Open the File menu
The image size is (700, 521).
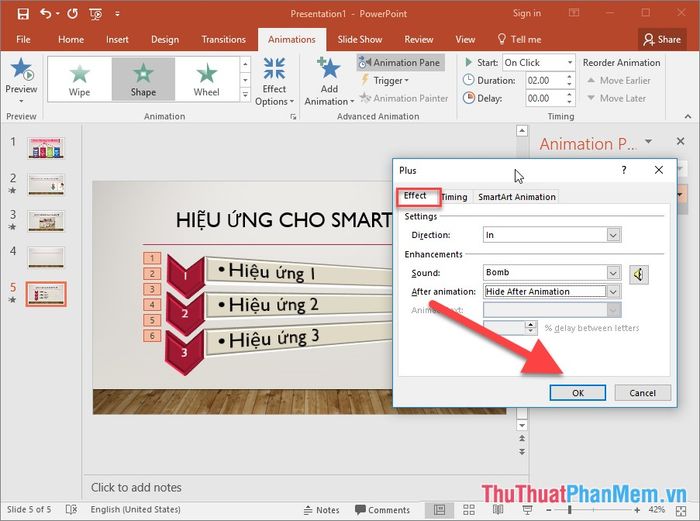(23, 39)
